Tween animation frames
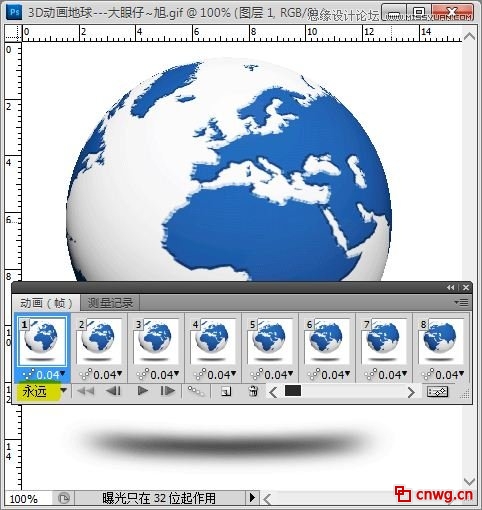Viewport: 482px width, 510px height. point(196,391)
